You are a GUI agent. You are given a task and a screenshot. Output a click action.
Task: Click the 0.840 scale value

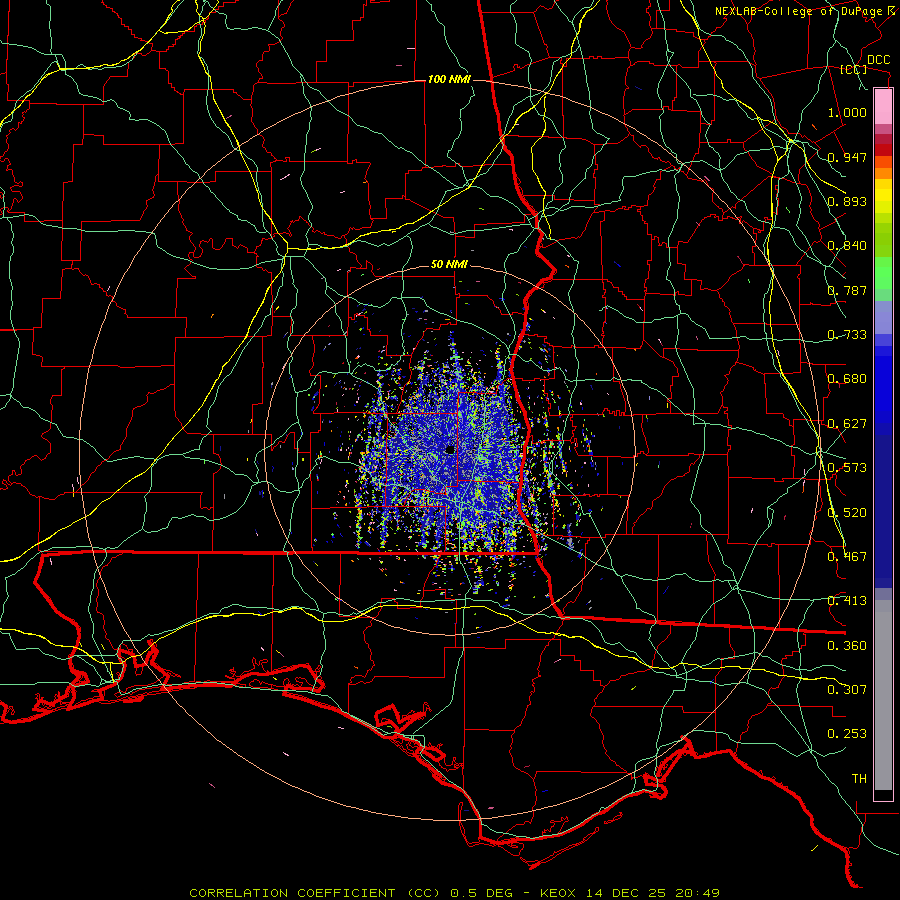(x=847, y=246)
